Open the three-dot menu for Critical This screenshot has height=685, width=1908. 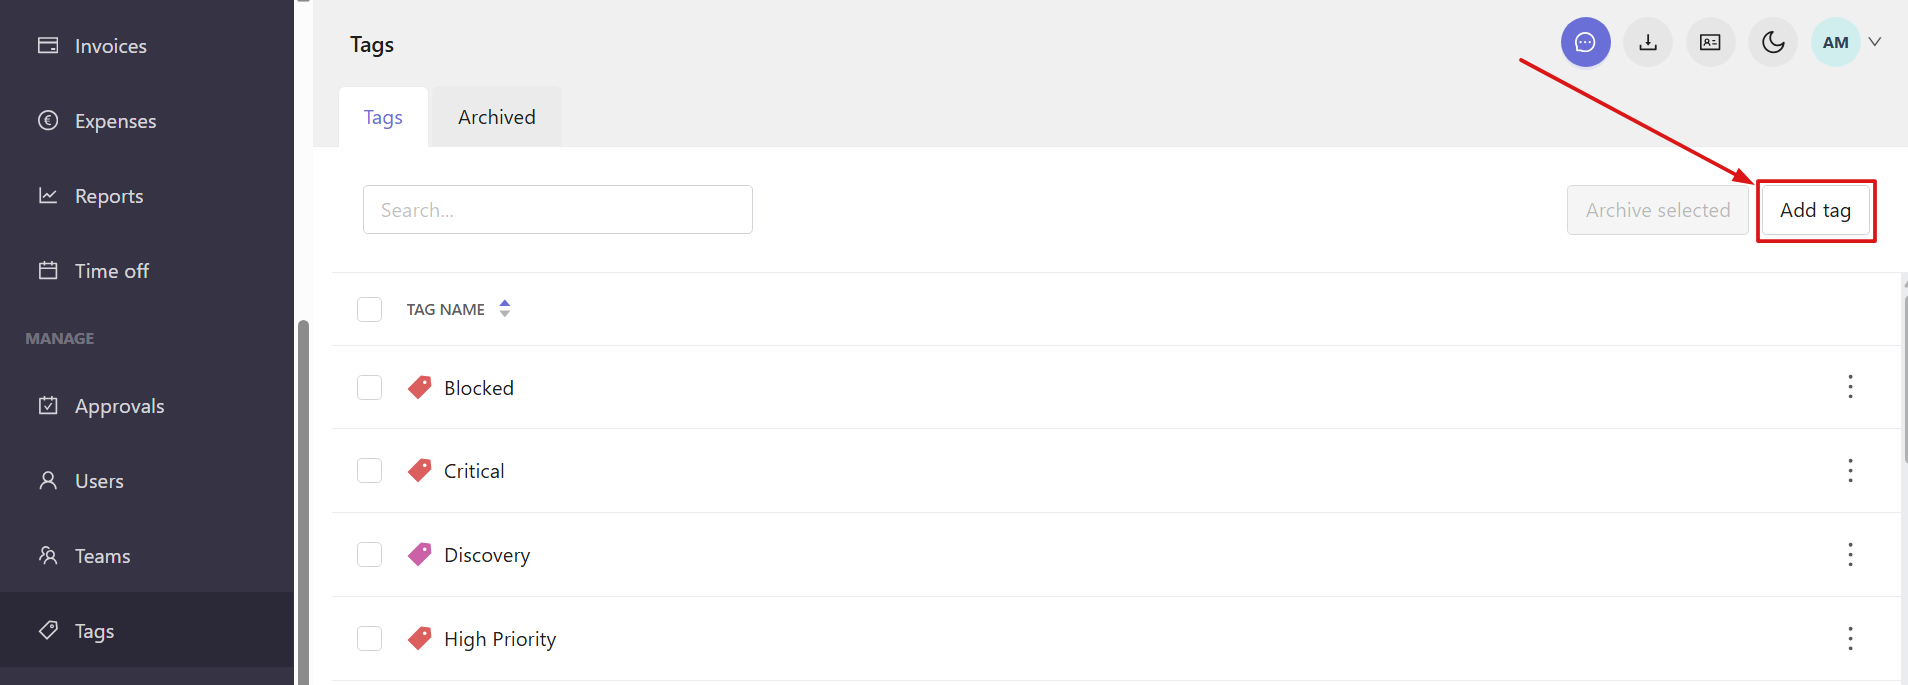point(1850,470)
